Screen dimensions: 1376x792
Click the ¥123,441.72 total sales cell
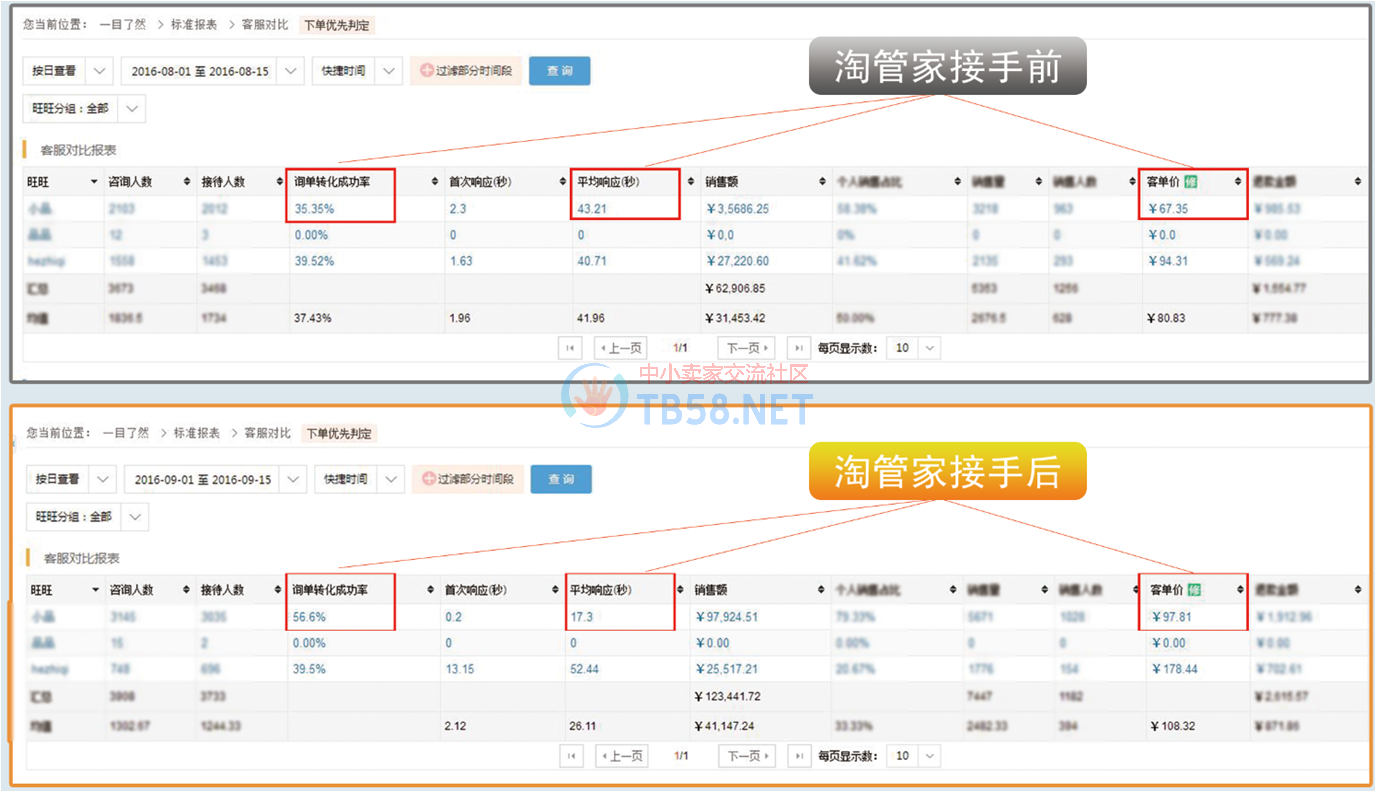click(729, 695)
